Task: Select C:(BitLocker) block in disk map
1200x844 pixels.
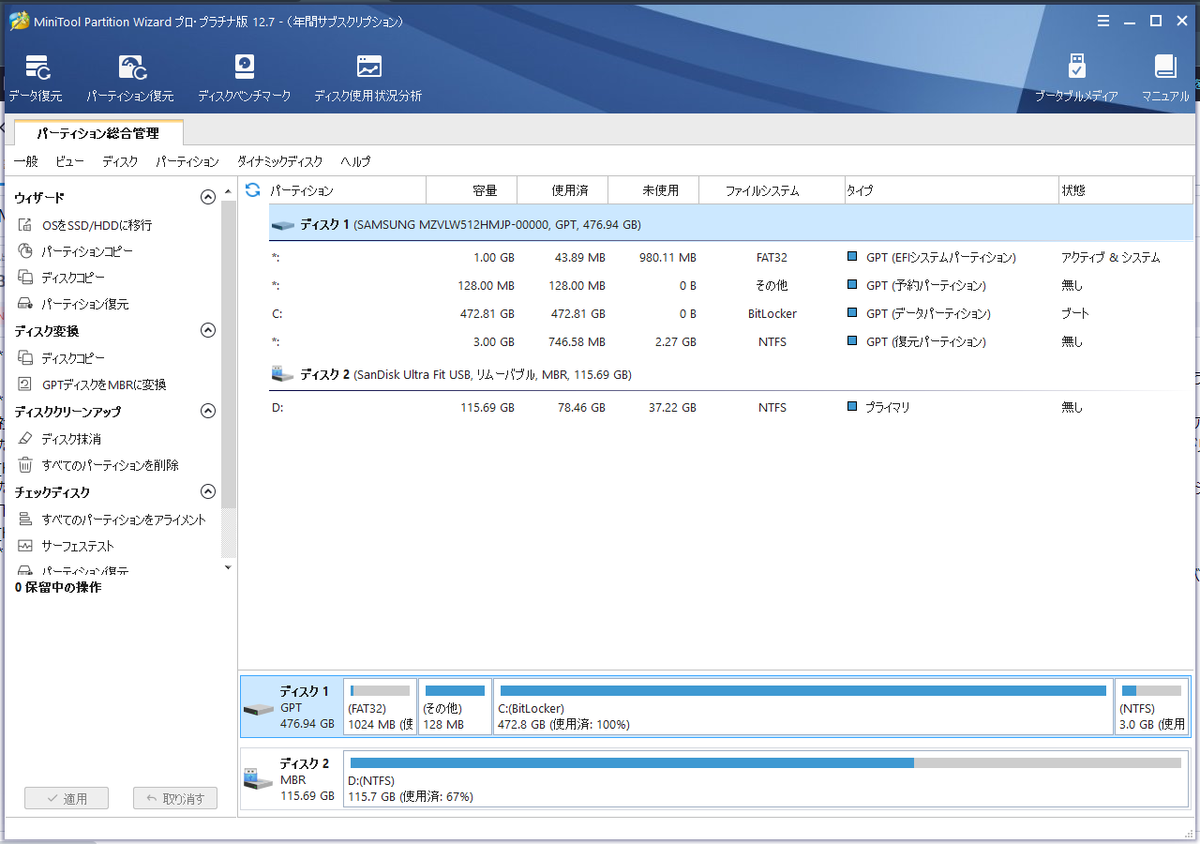Action: 803,707
